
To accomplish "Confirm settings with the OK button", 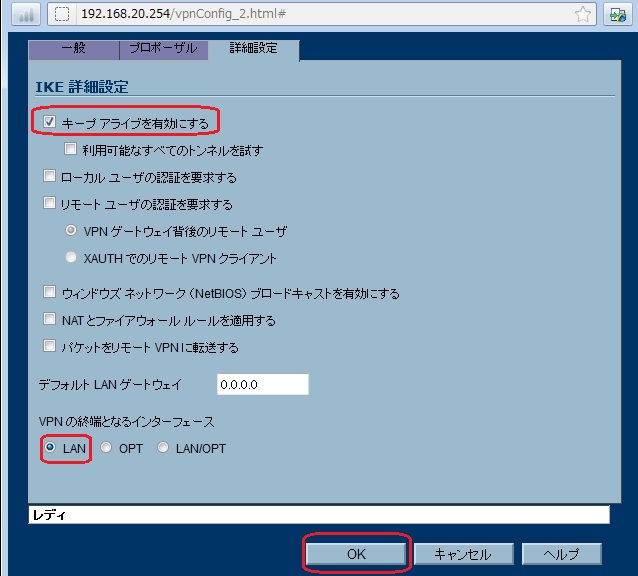I will (356, 554).
